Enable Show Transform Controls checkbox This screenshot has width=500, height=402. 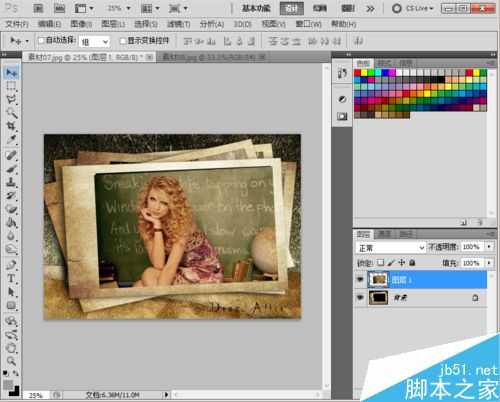pos(123,41)
